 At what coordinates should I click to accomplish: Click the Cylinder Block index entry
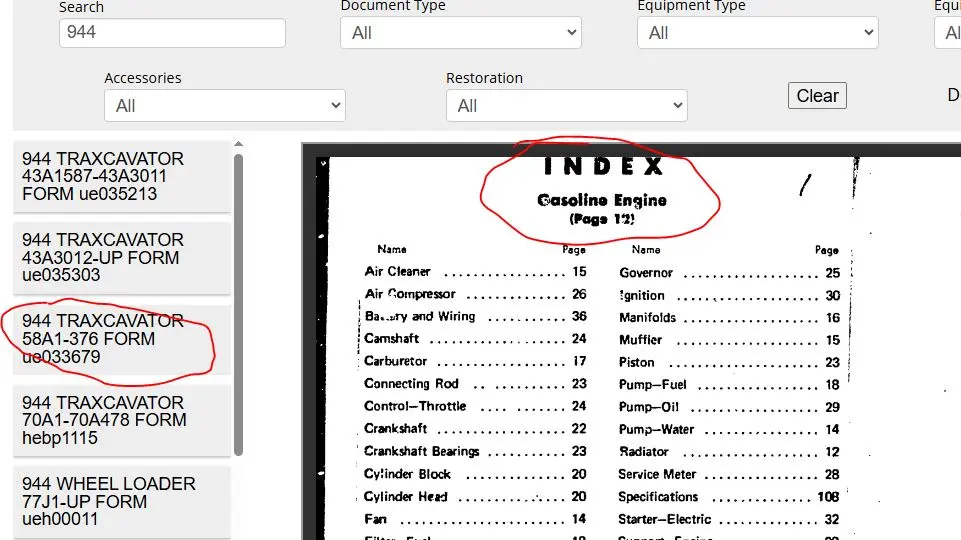tap(475, 474)
